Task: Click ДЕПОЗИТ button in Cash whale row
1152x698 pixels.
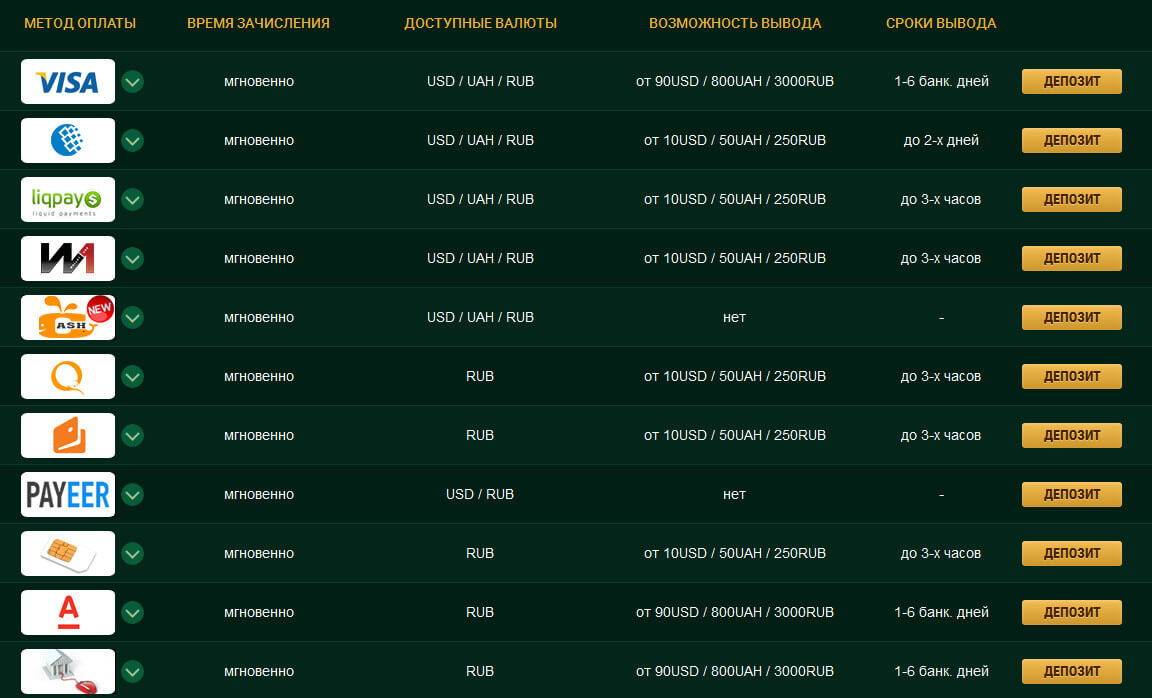Action: (1071, 317)
